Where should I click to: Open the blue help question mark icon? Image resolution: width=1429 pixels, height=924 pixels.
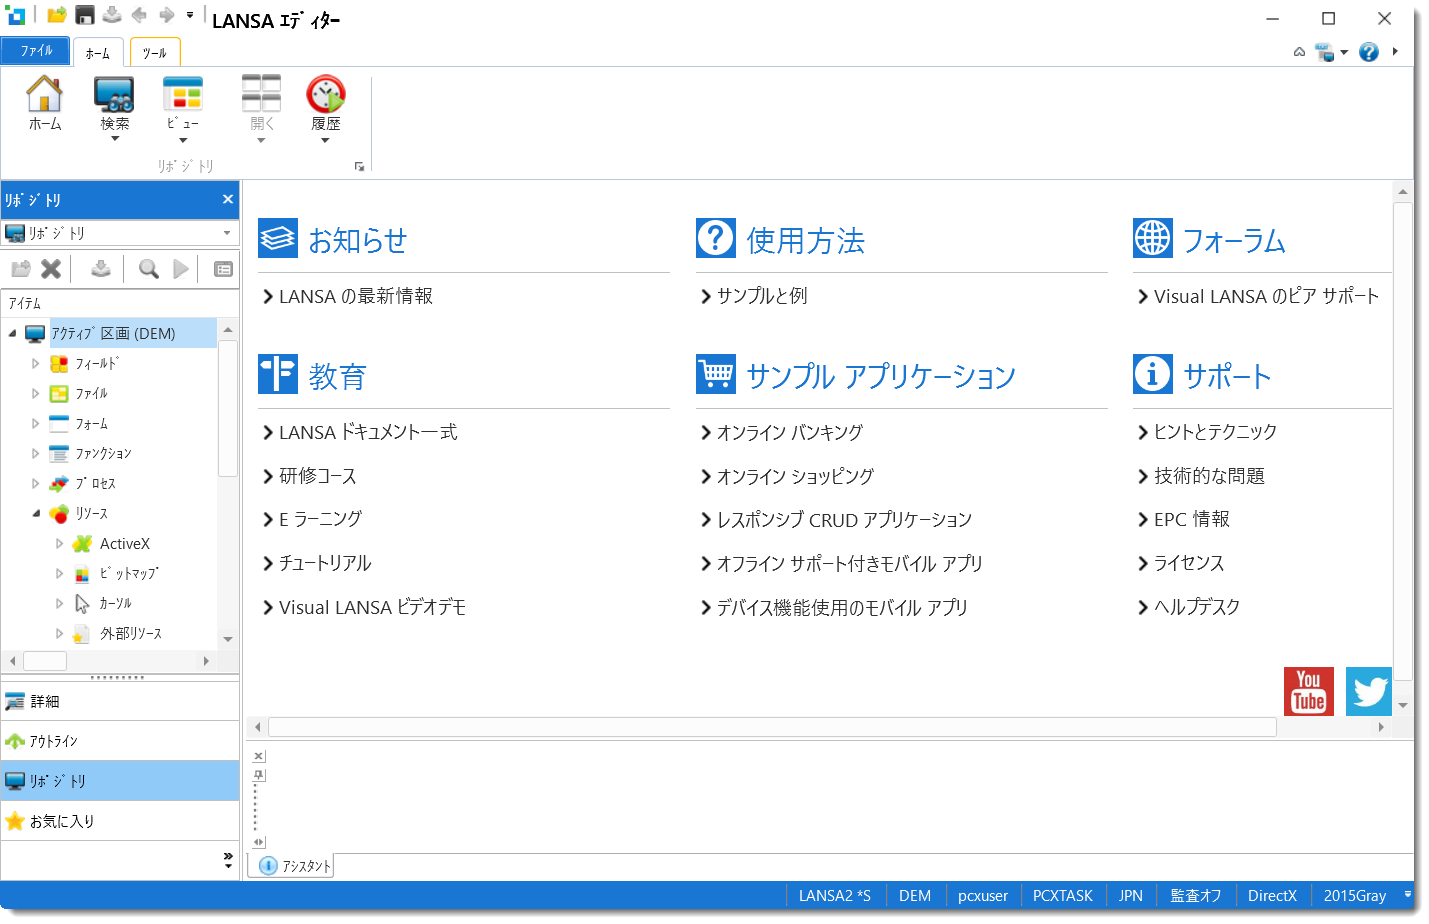[1369, 52]
